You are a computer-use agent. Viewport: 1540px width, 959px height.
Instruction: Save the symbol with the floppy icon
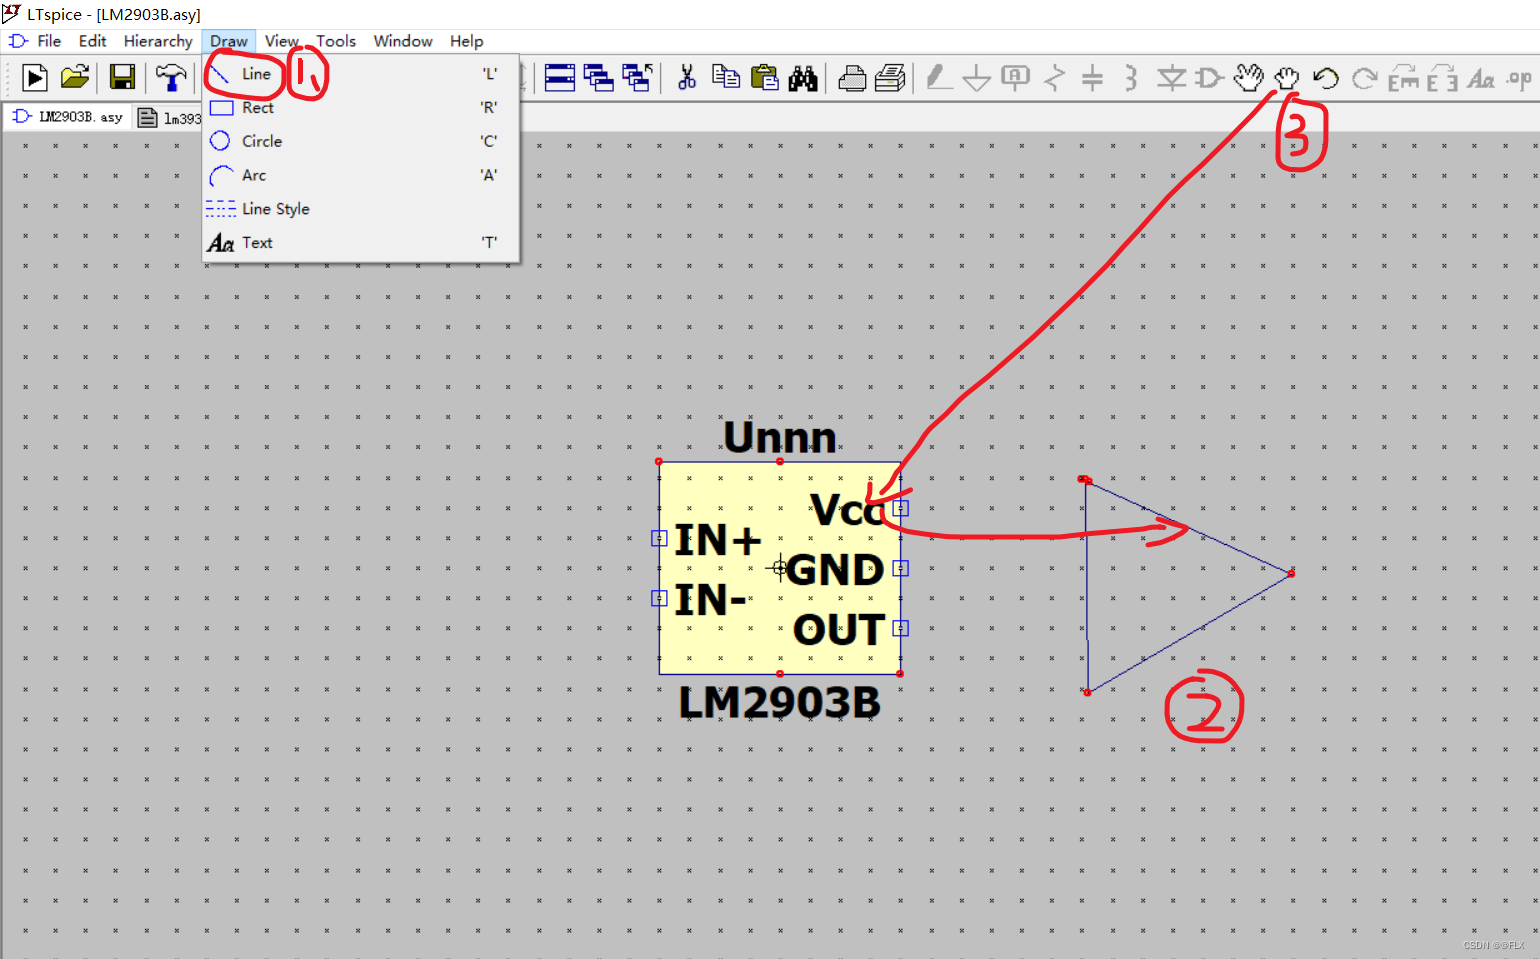[x=122, y=78]
